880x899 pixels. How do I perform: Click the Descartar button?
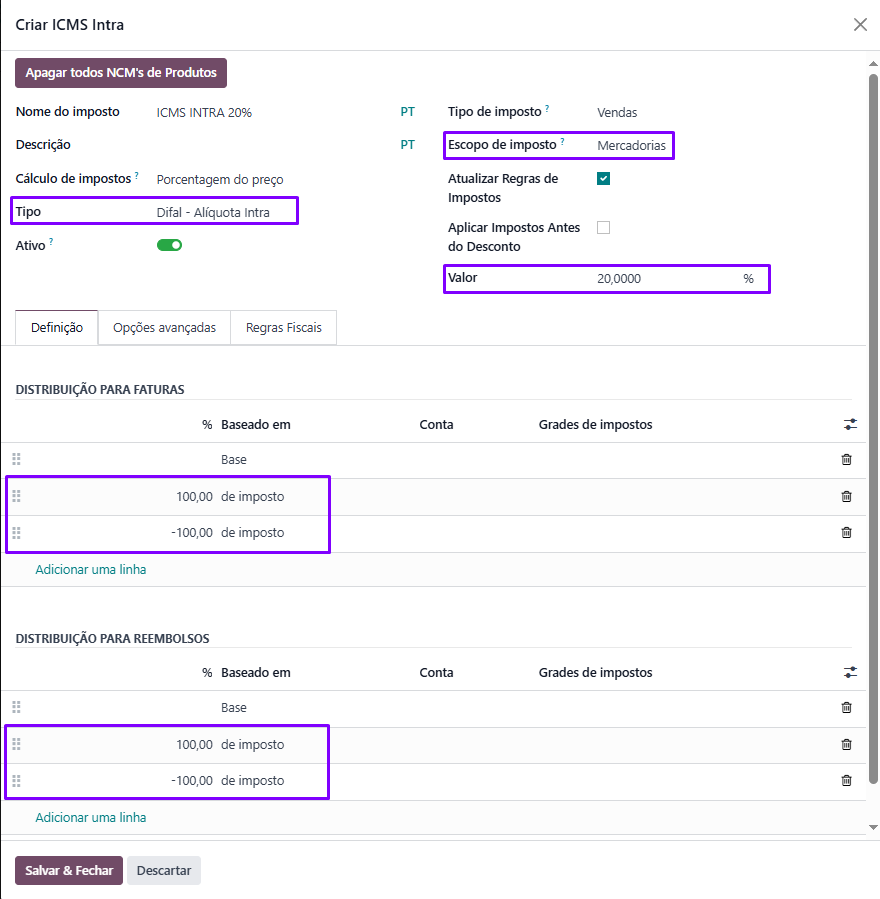164,870
